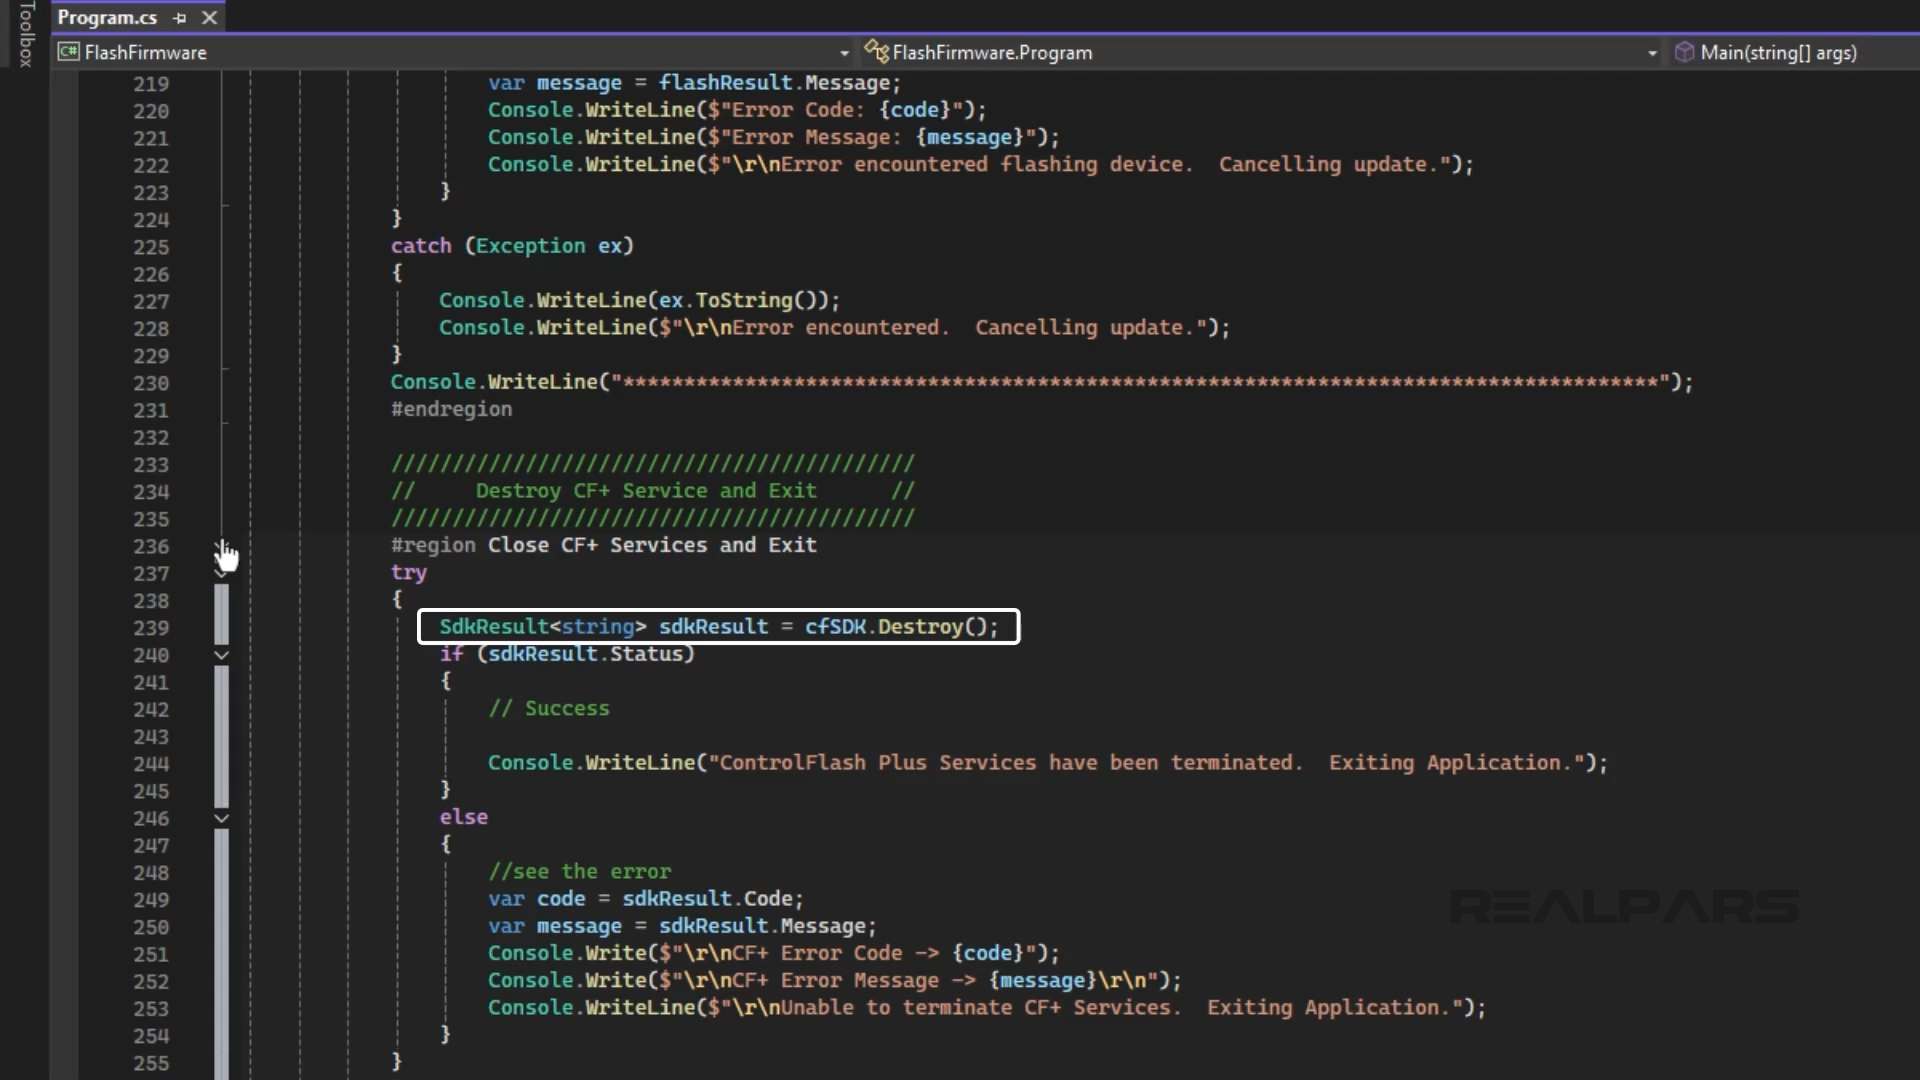The height and width of the screenshot is (1080, 1920).
Task: Click the 'else' keyword on line 246
Action: click(x=463, y=817)
